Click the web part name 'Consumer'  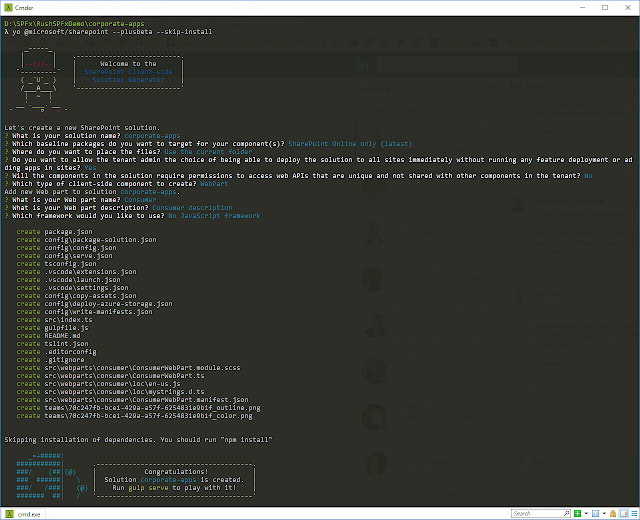coord(140,200)
